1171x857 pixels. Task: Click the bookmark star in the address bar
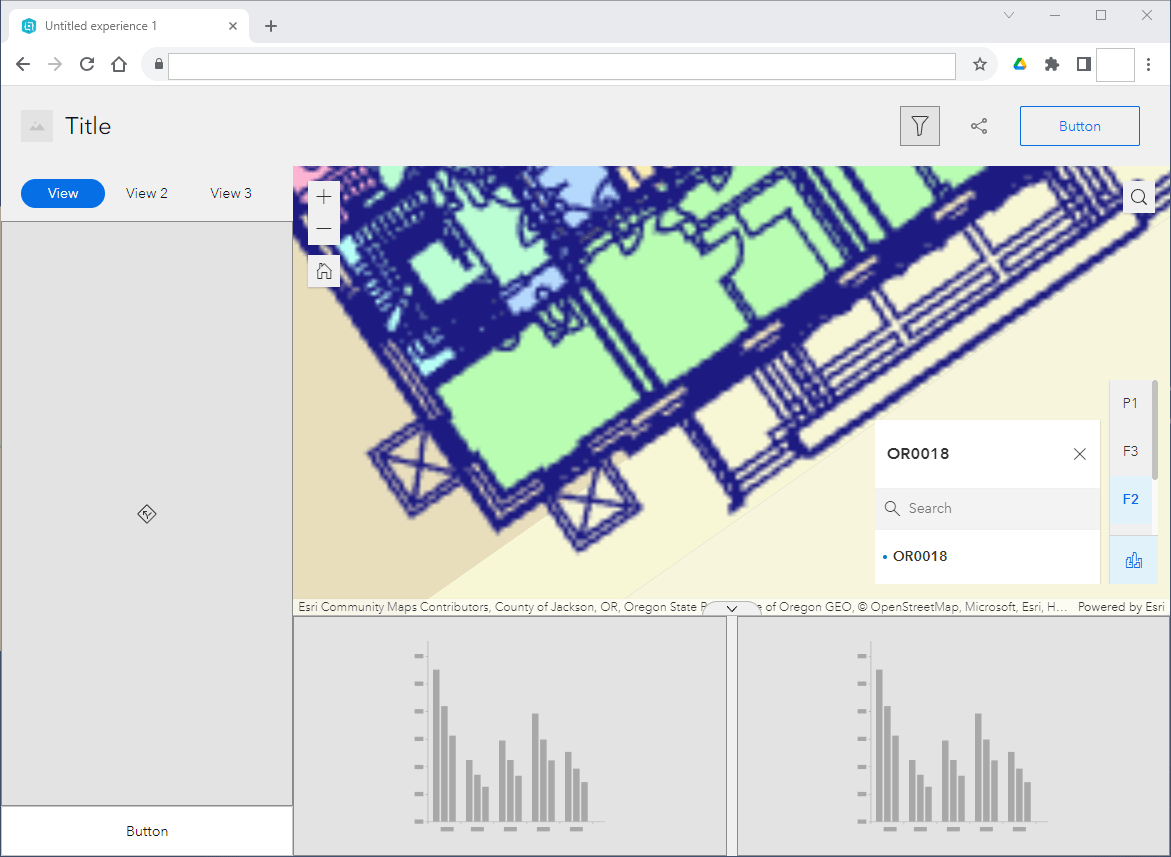click(x=977, y=64)
